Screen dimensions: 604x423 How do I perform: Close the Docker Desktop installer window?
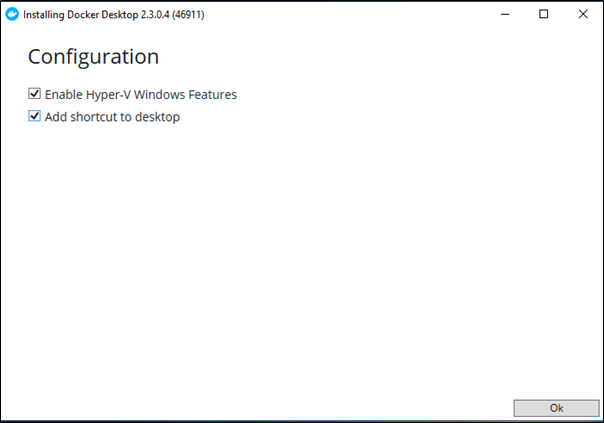click(583, 14)
